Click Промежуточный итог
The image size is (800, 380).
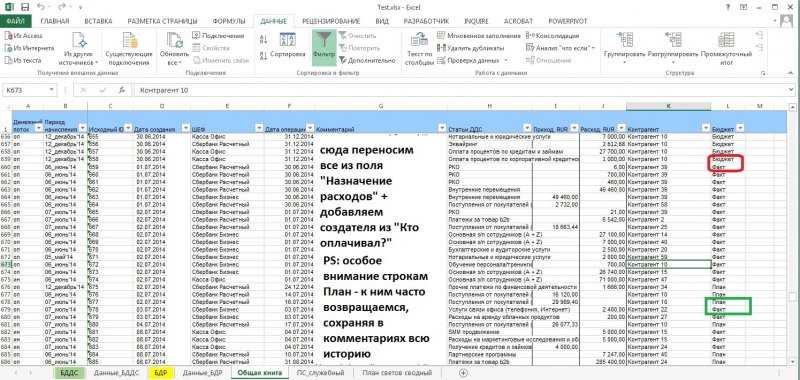coord(726,49)
